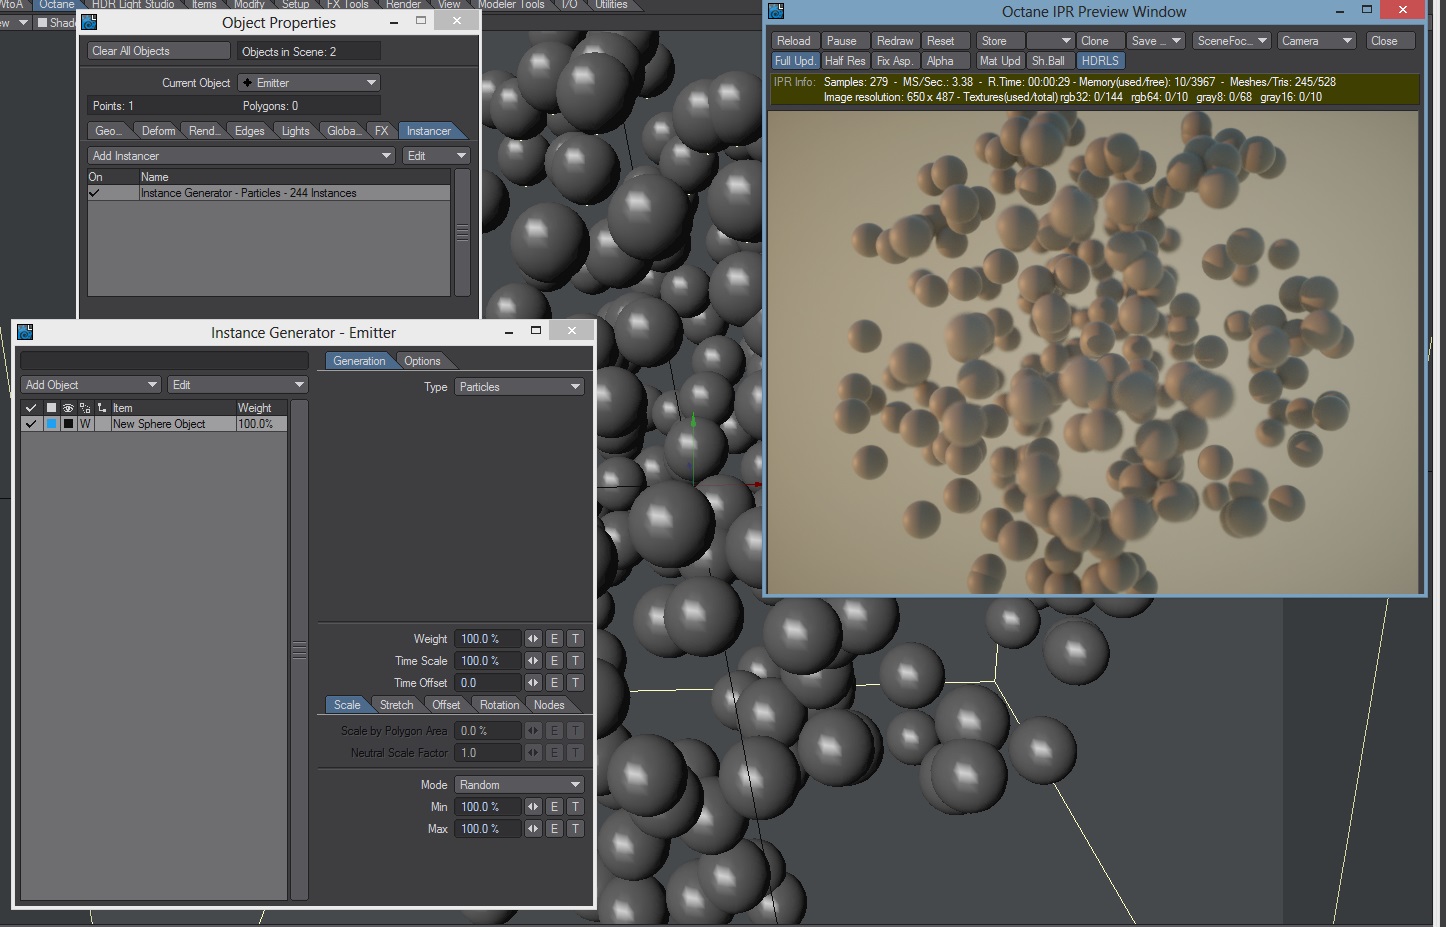Click the W icon on New Sphere Object row
Image resolution: width=1446 pixels, height=927 pixels.
point(85,424)
